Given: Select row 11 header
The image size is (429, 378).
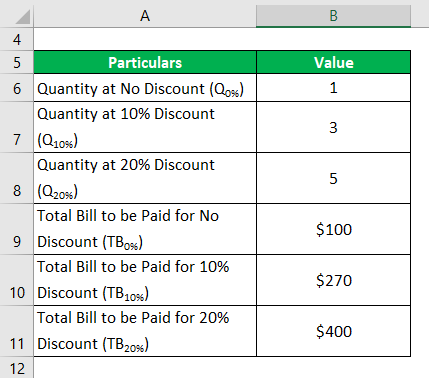Looking at the screenshot, I should click(x=17, y=331).
